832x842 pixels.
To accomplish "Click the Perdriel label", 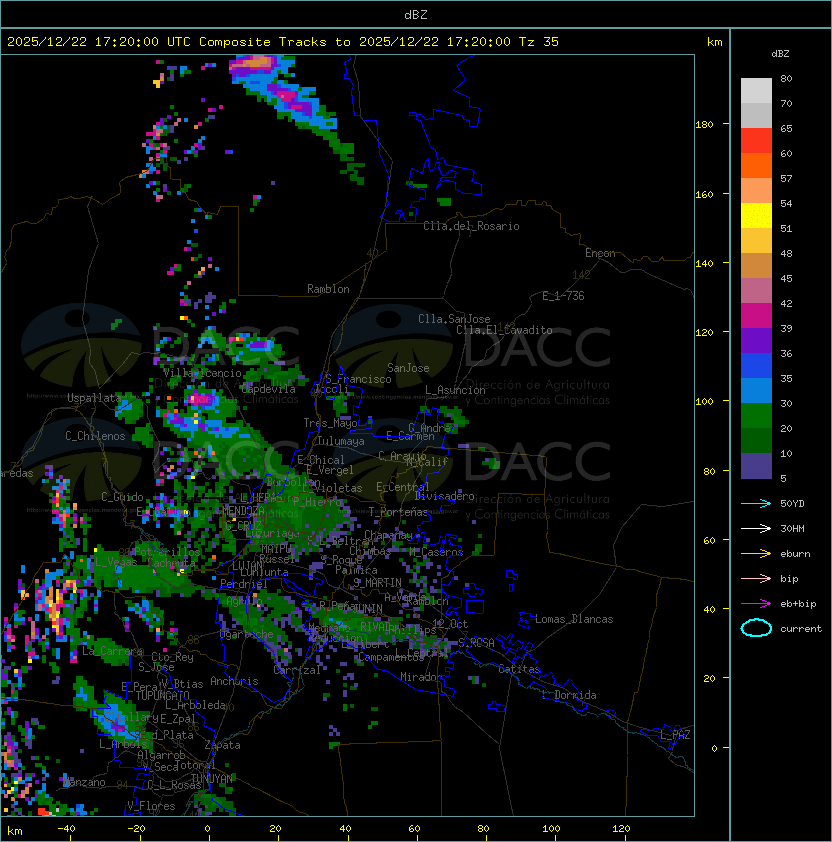I will [x=243, y=584].
